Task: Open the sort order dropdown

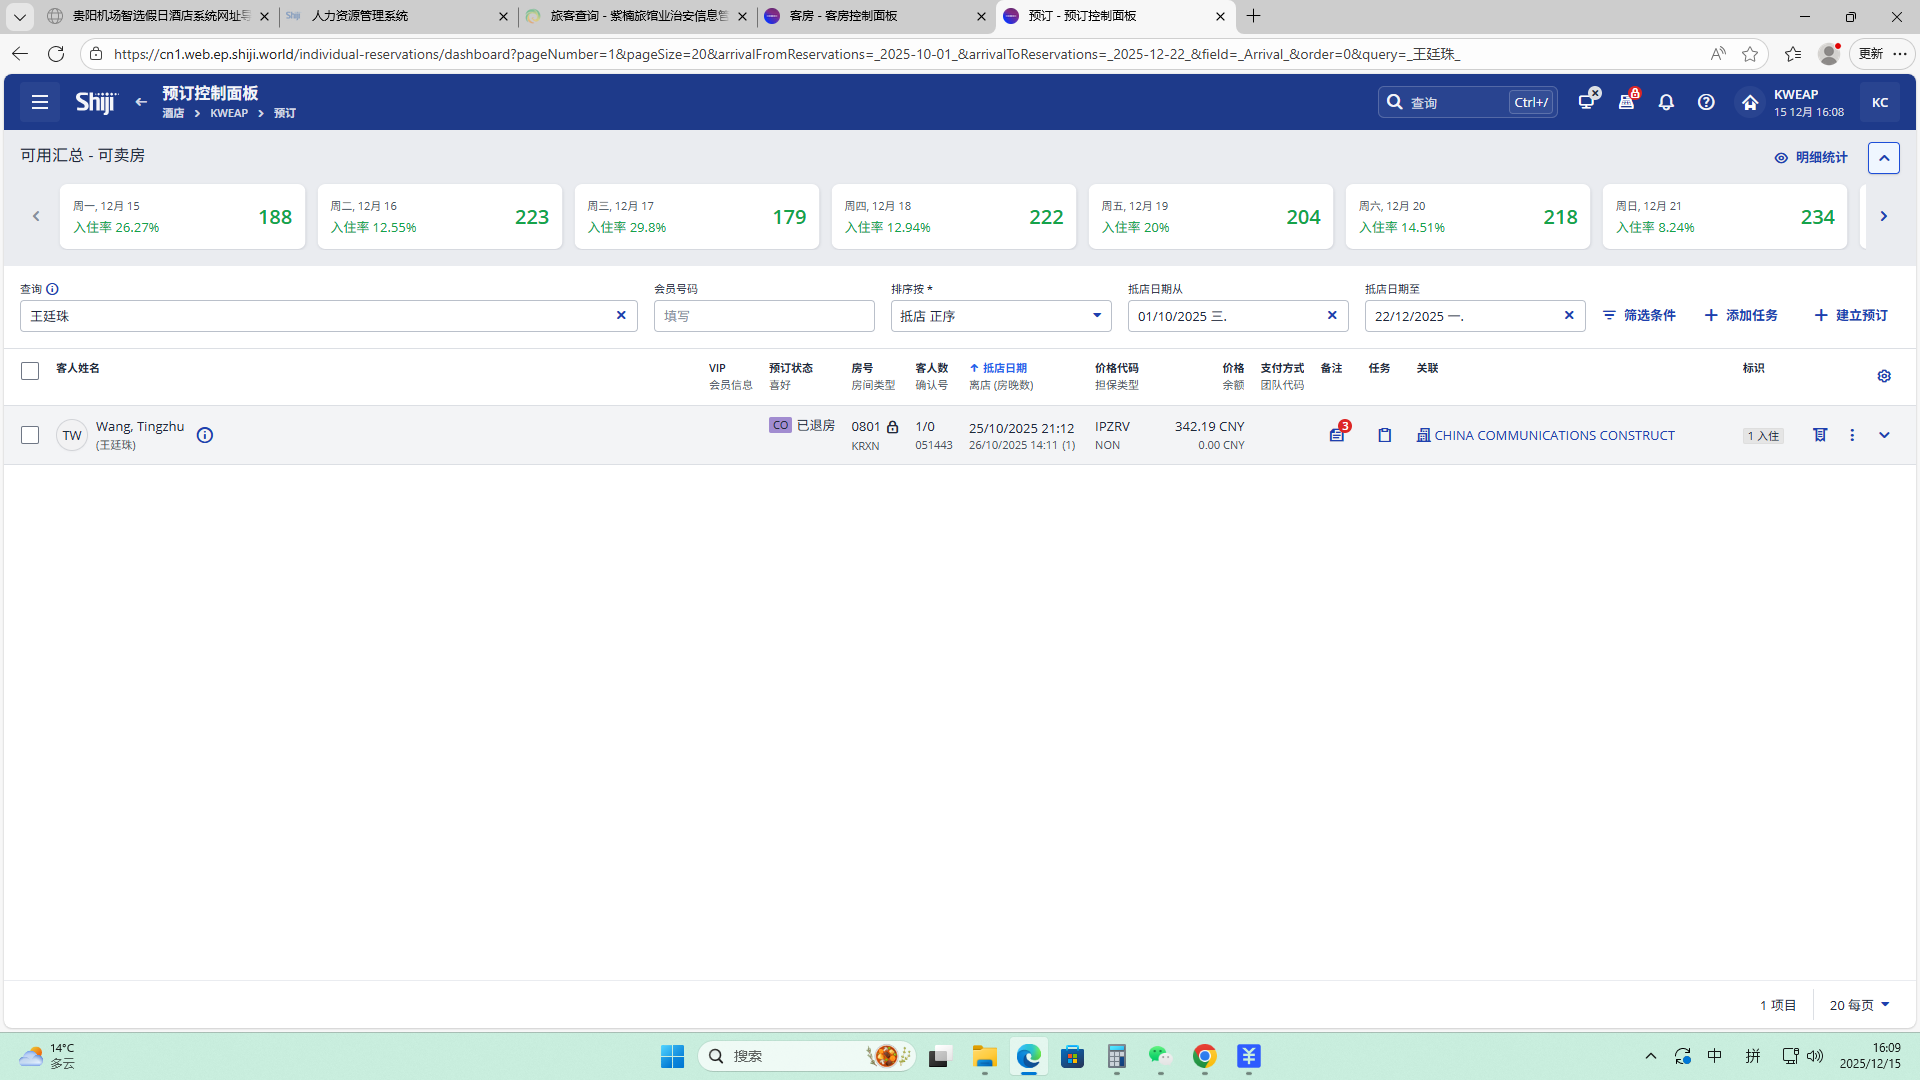Action: click(1000, 316)
